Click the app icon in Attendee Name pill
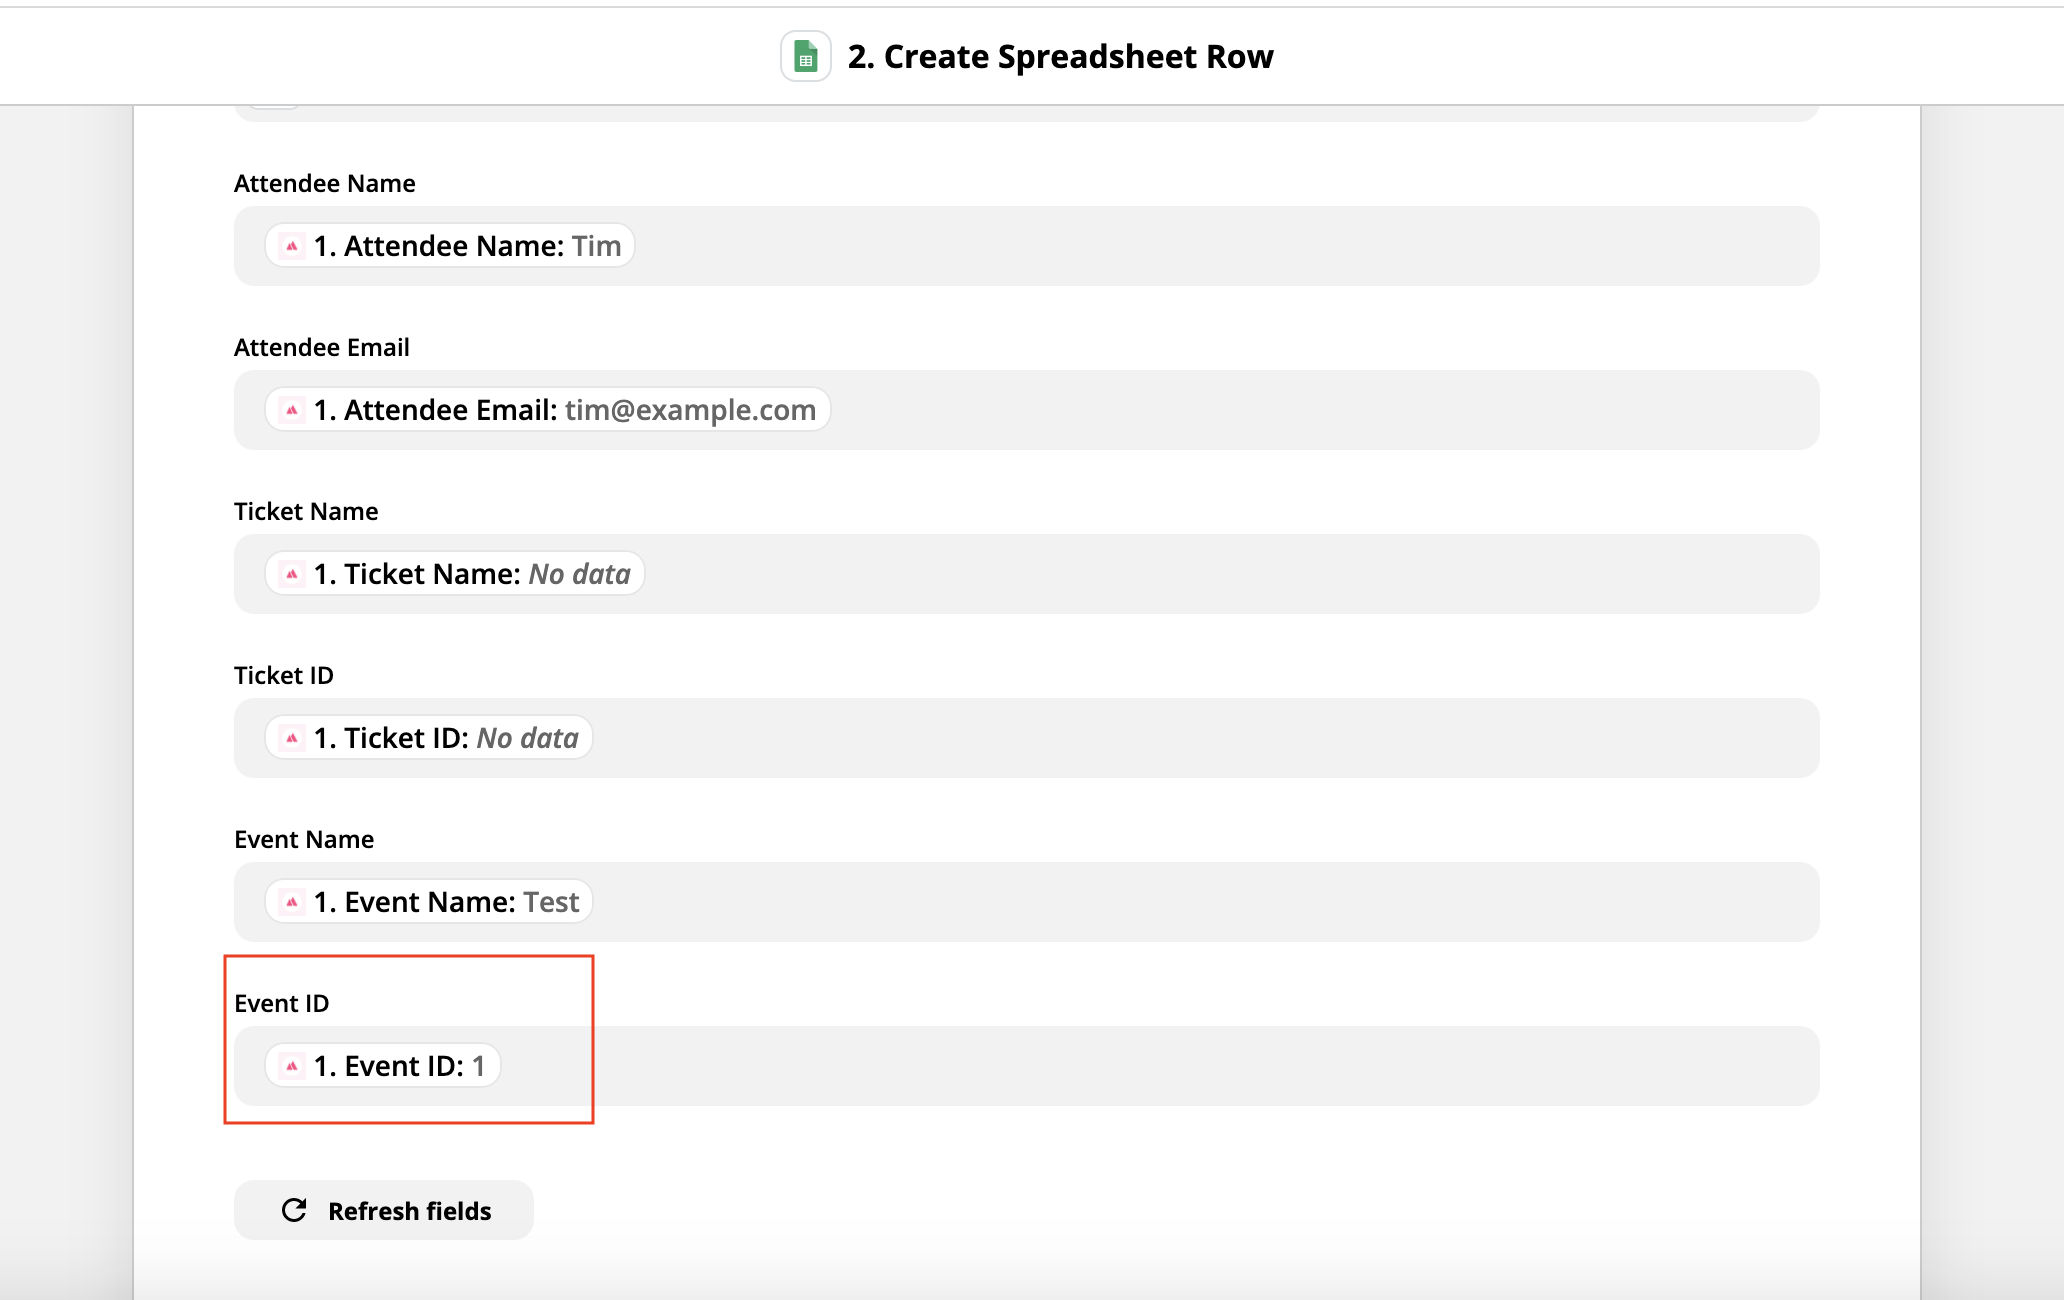Screen dimensions: 2064x1300 point(292,246)
